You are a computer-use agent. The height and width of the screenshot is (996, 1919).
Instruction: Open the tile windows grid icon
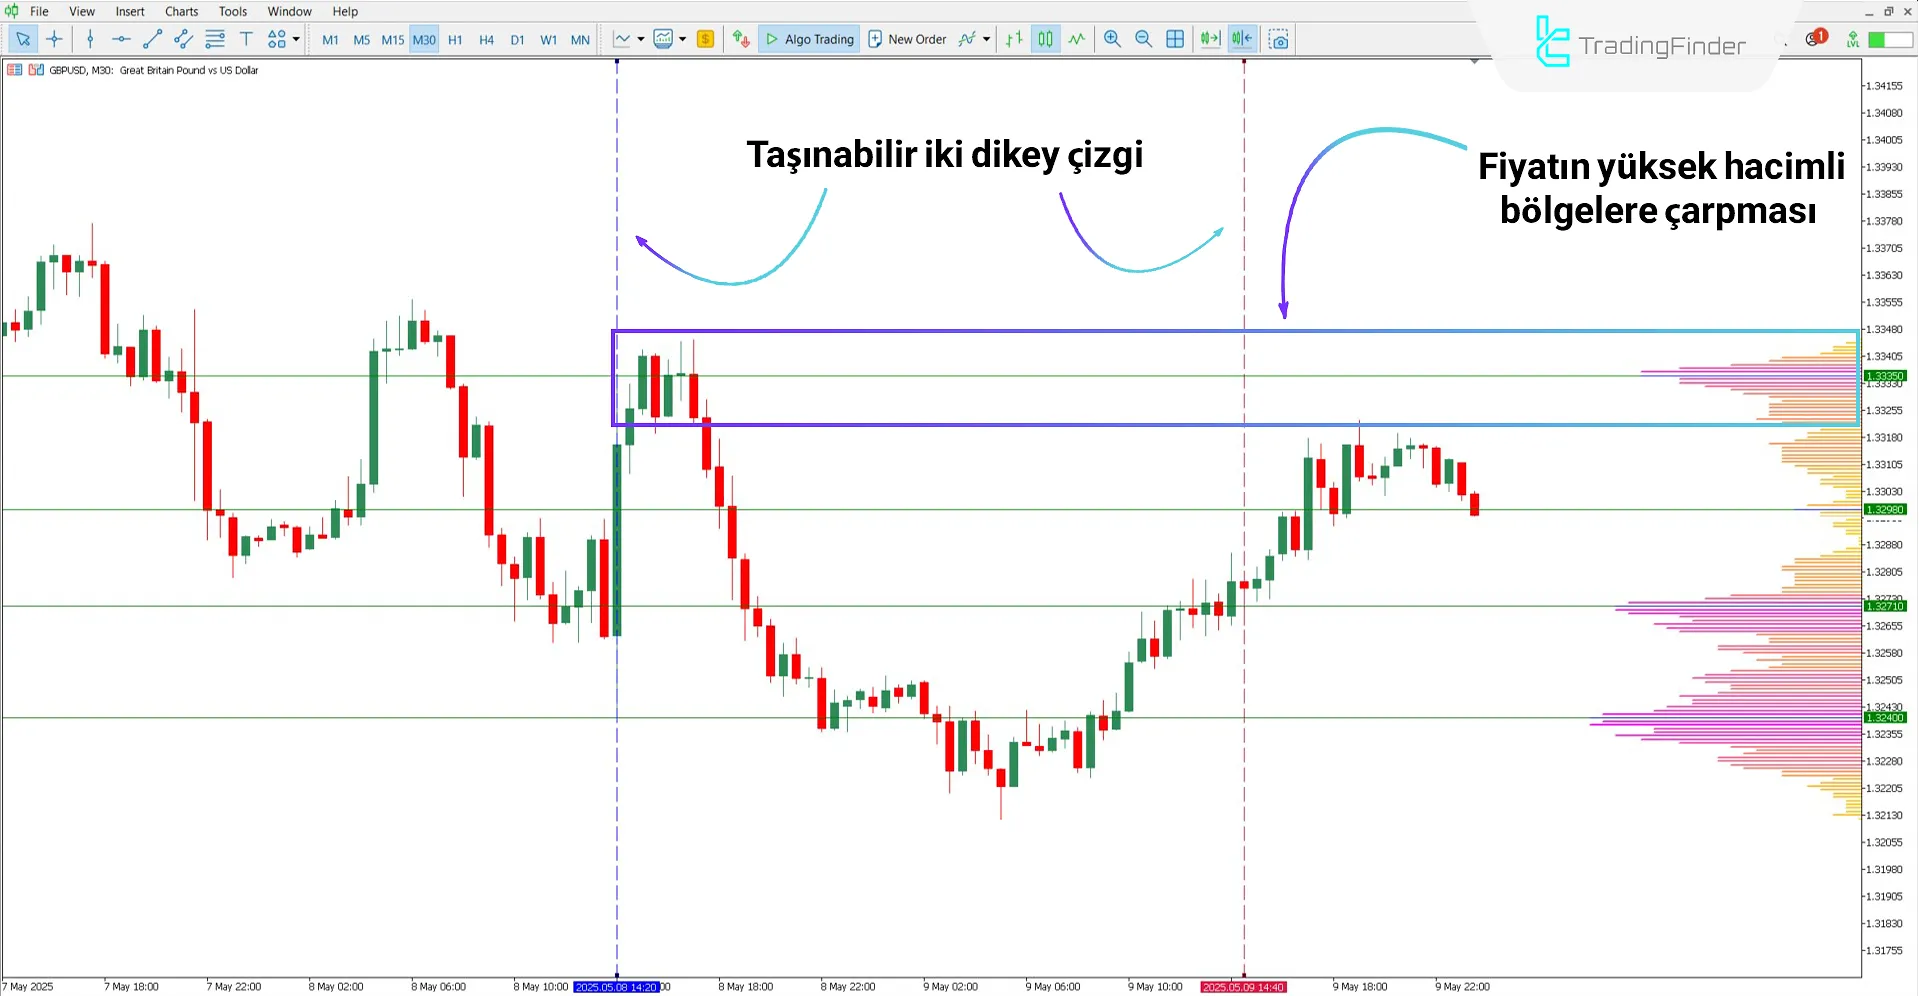[x=1175, y=39]
